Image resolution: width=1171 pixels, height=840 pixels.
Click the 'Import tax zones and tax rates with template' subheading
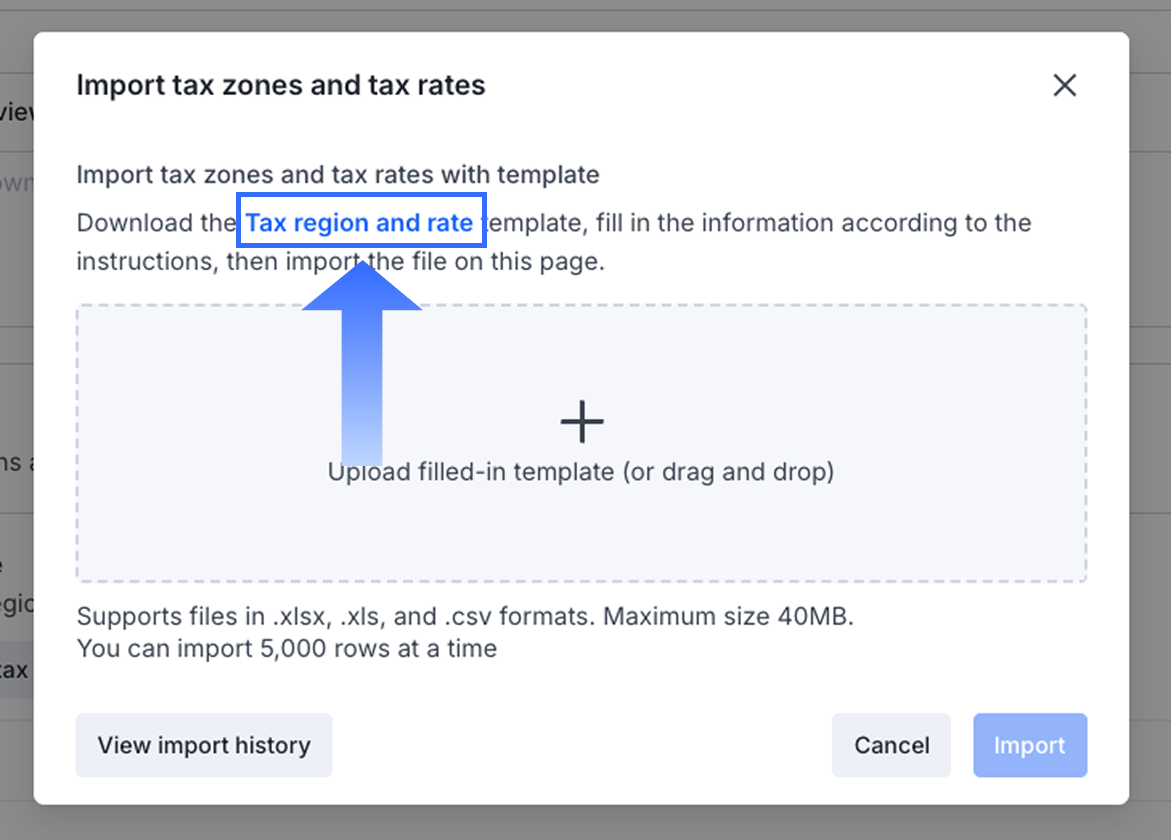pos(338,175)
